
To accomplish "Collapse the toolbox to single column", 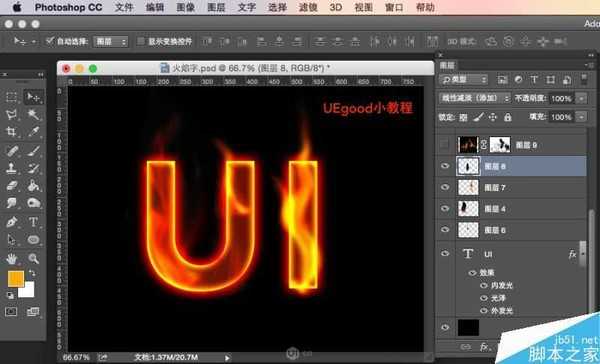I will pyautogui.click(x=40, y=74).
